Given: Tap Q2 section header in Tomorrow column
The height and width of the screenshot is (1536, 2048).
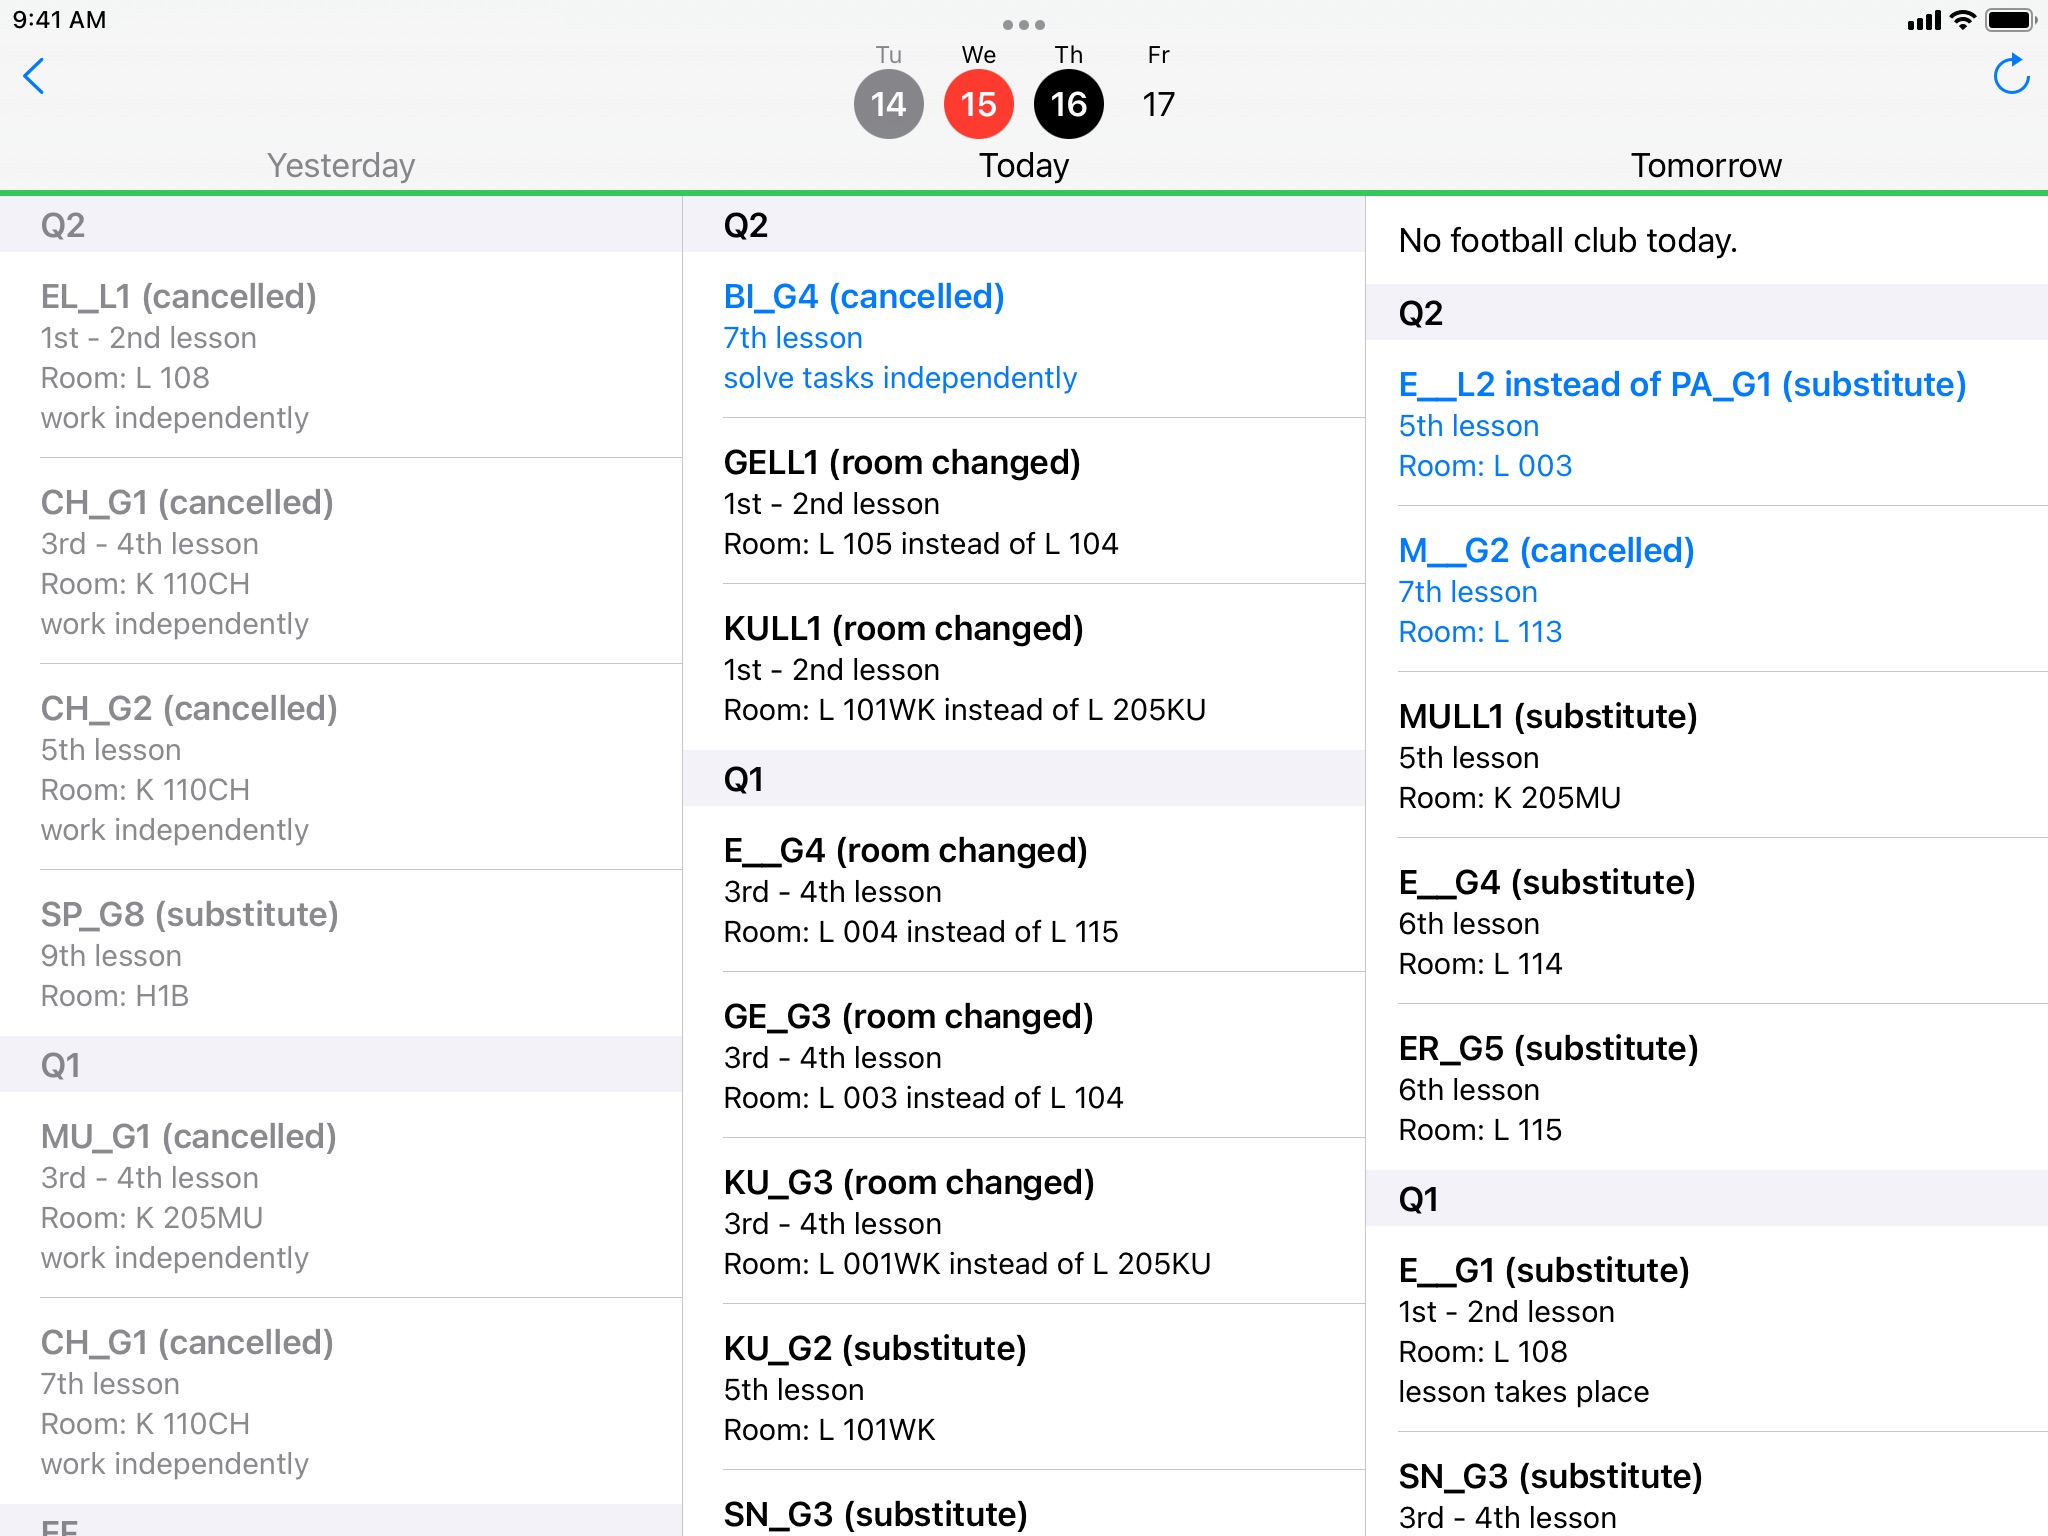Looking at the screenshot, I should (1706, 312).
